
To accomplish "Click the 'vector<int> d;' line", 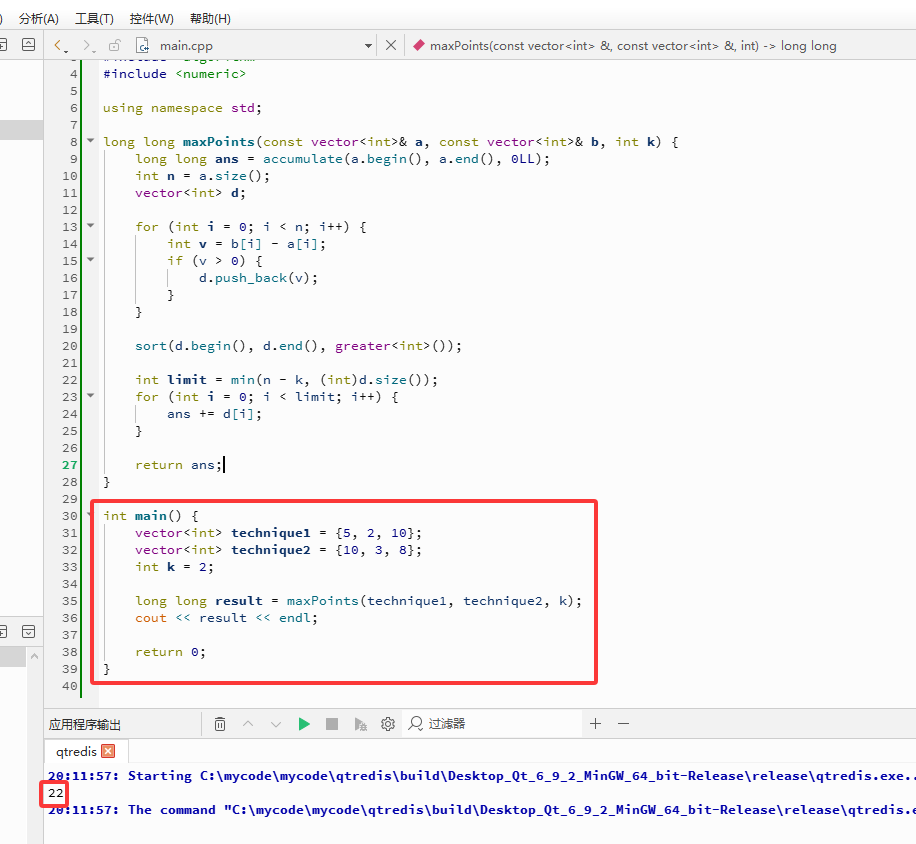I will click(x=190, y=193).
